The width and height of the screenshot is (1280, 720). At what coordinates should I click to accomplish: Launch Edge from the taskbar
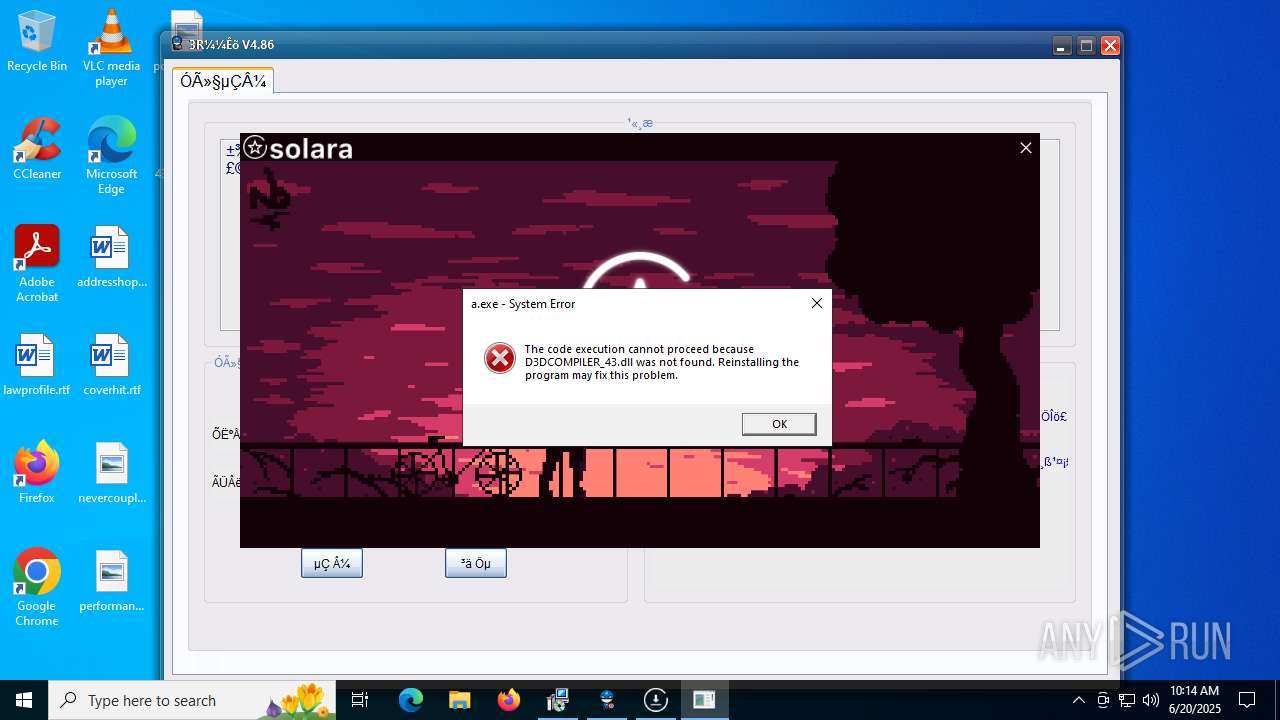[x=411, y=700]
